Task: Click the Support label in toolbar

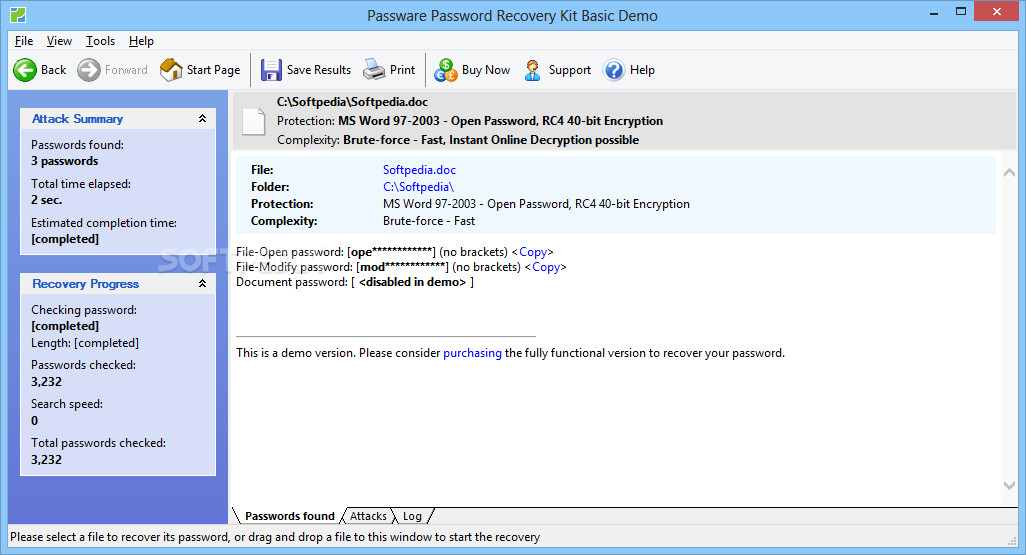Action: (569, 70)
